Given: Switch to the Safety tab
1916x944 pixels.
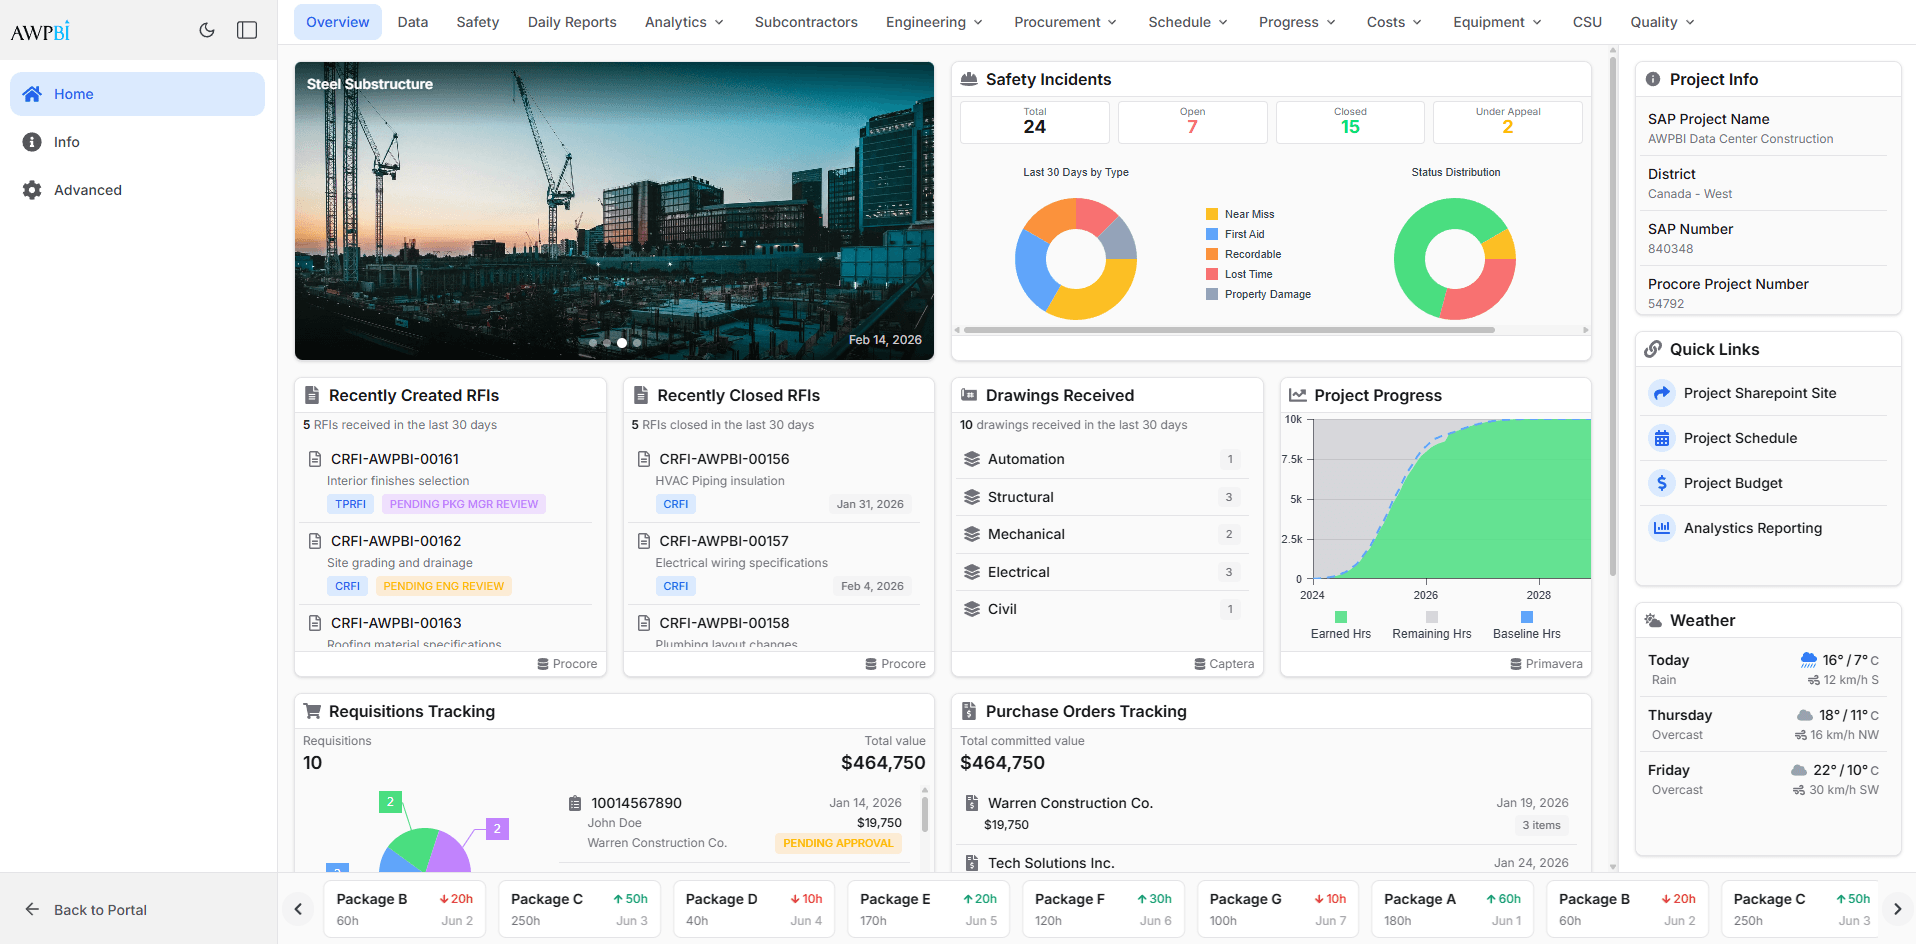Looking at the screenshot, I should [x=478, y=22].
